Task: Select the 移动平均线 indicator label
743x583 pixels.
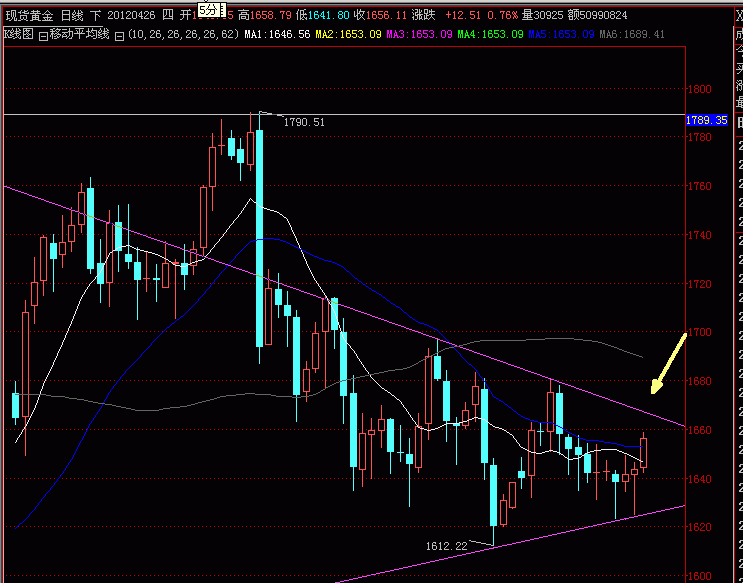Action: coord(80,34)
